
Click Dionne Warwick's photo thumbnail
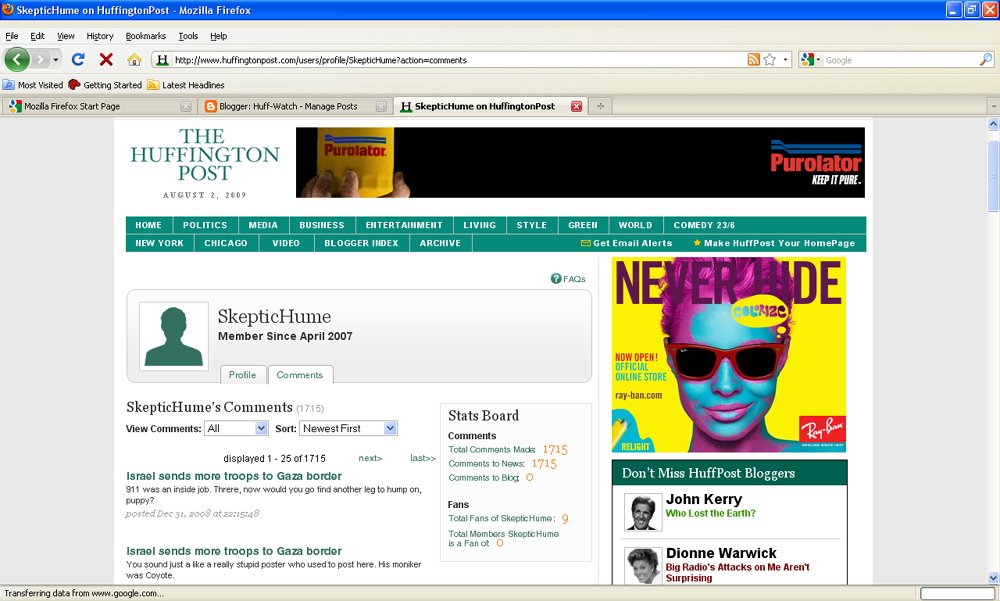[643, 565]
